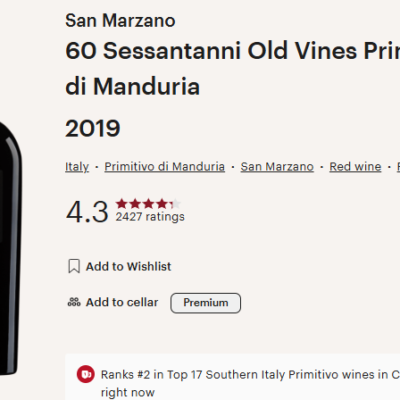Open the 2427 ratings count
Screen dimensions: 400x400
click(150, 217)
